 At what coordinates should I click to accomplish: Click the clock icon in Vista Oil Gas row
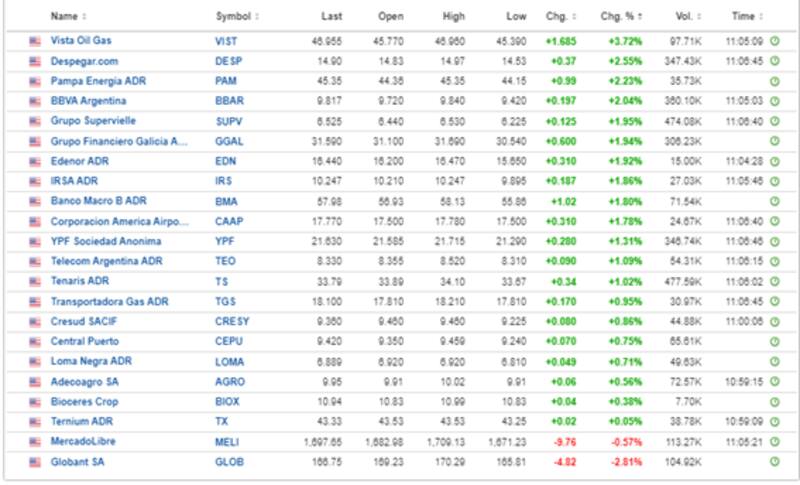774,41
